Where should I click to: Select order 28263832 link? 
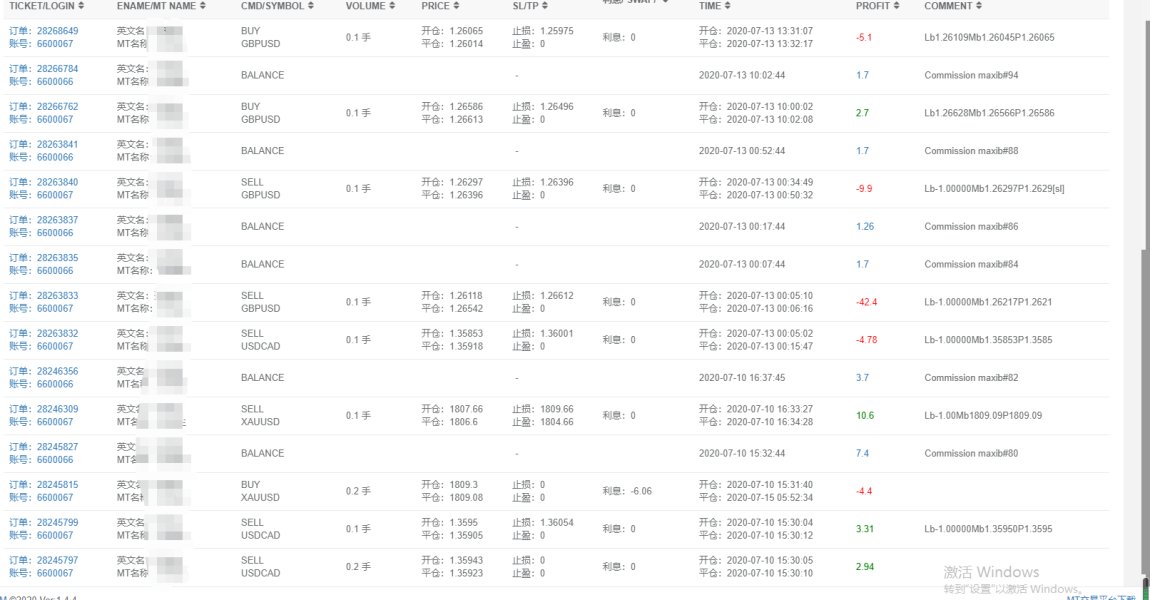(57, 334)
